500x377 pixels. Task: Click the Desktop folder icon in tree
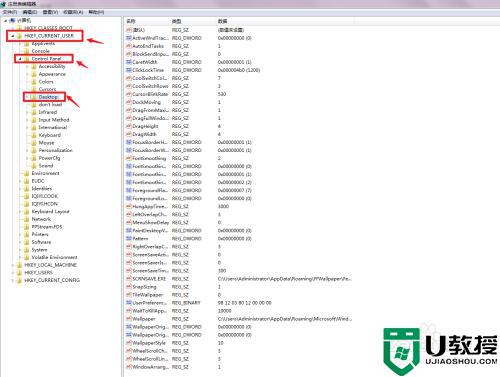click(x=34, y=97)
